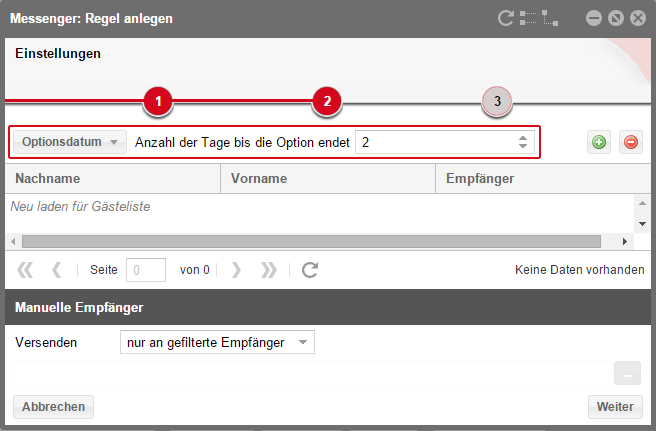Select wizard step 1
The image size is (656, 431).
click(x=158, y=101)
